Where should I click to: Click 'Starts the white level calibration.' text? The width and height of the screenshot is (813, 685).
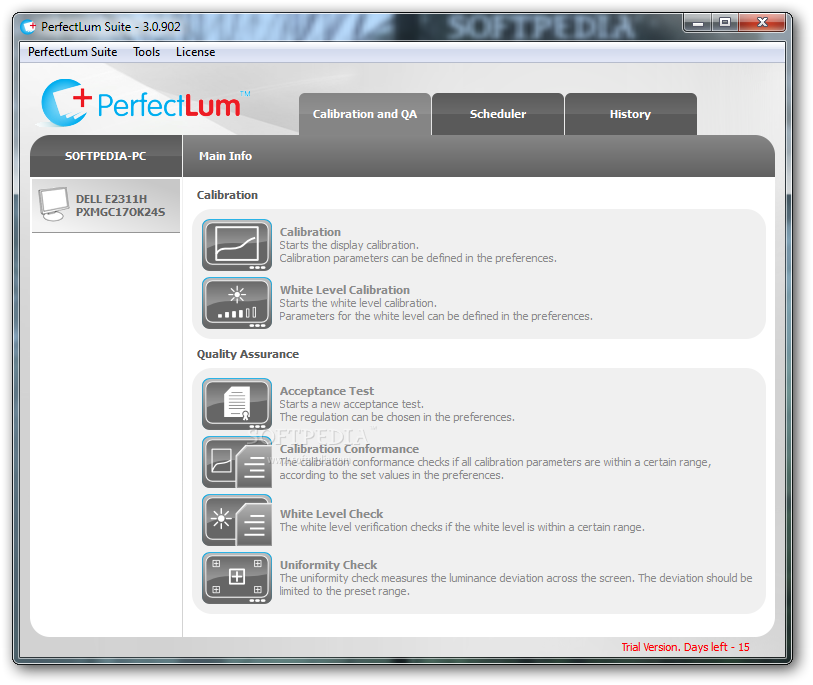(x=358, y=303)
